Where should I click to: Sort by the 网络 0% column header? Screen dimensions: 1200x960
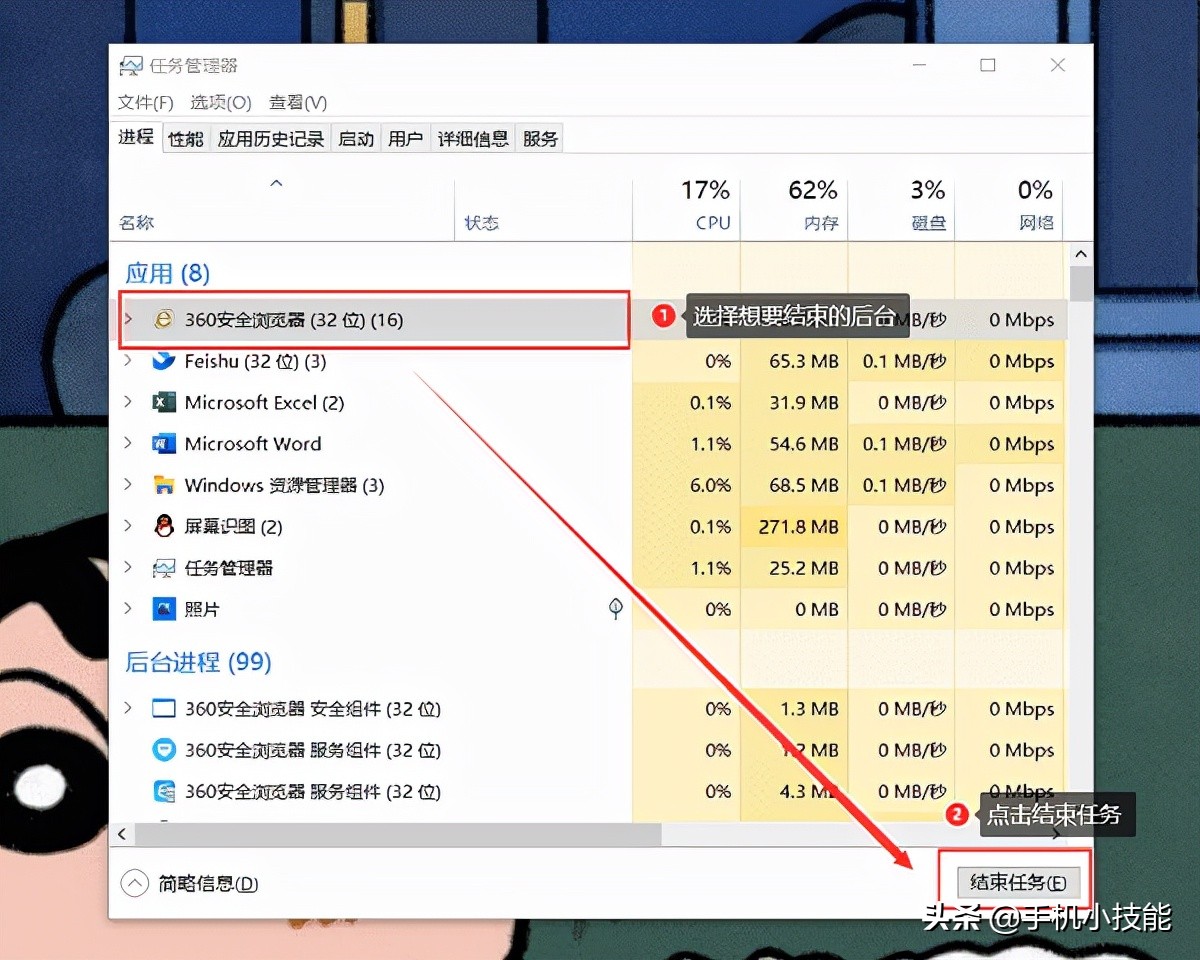[x=1009, y=209]
